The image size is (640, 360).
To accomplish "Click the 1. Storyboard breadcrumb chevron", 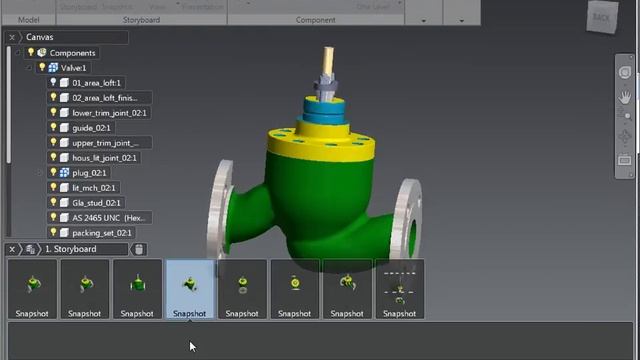I will 40,249.
